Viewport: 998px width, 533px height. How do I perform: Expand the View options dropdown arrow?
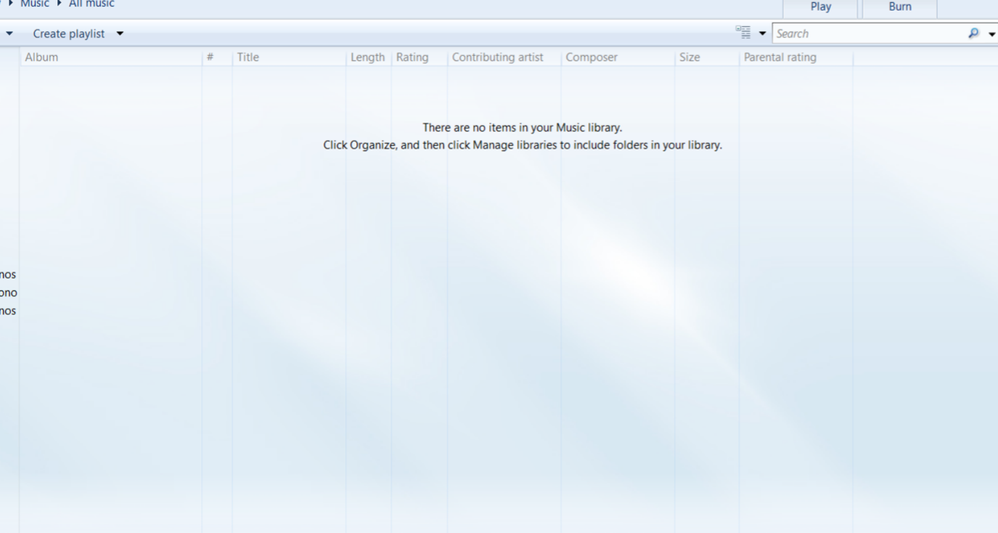(762, 34)
